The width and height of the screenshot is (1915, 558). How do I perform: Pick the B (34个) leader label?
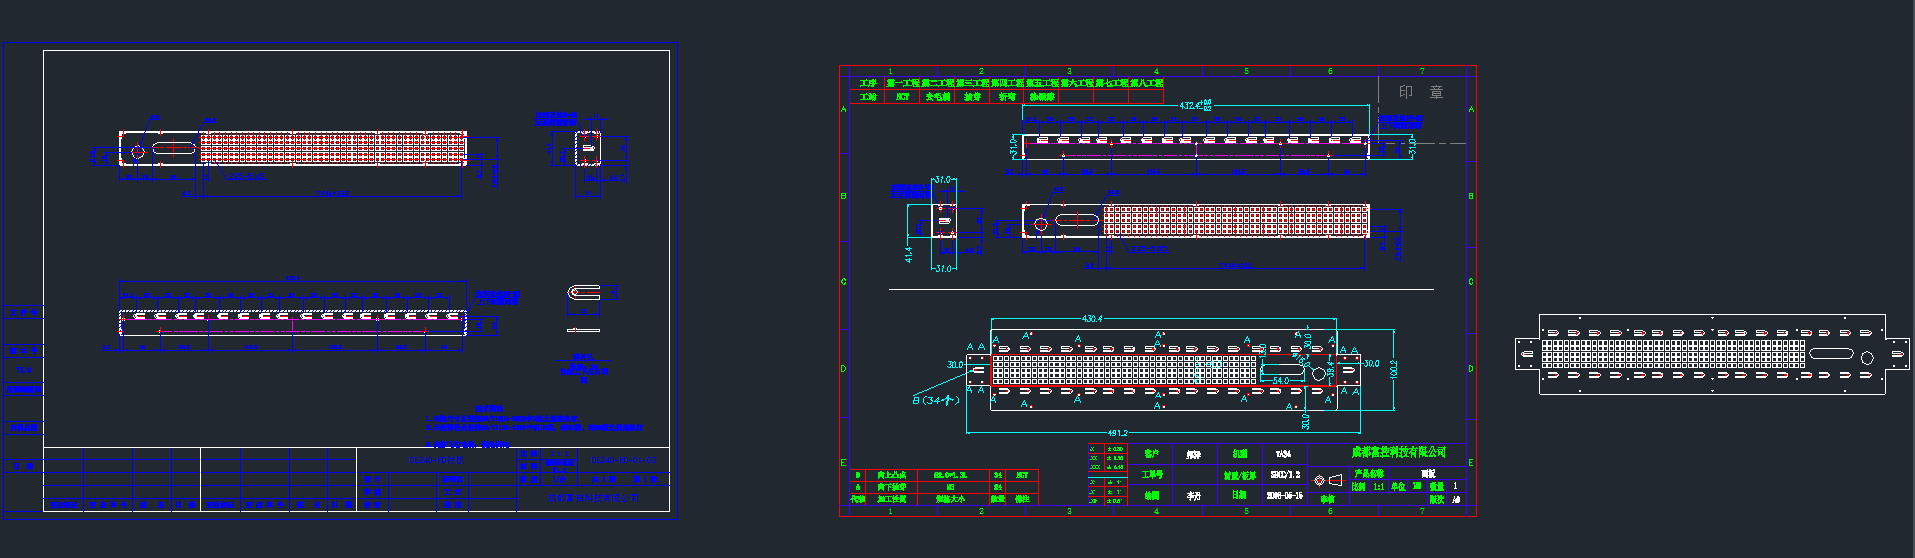(936, 400)
